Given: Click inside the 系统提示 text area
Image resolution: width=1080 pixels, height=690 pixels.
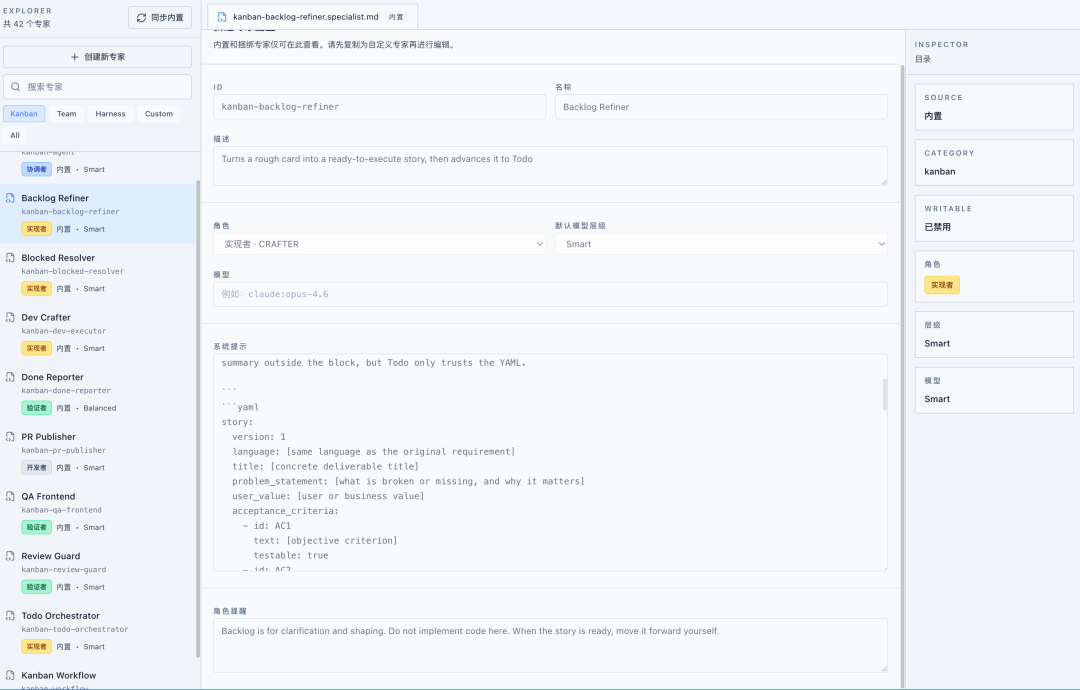Looking at the screenshot, I should pos(550,463).
